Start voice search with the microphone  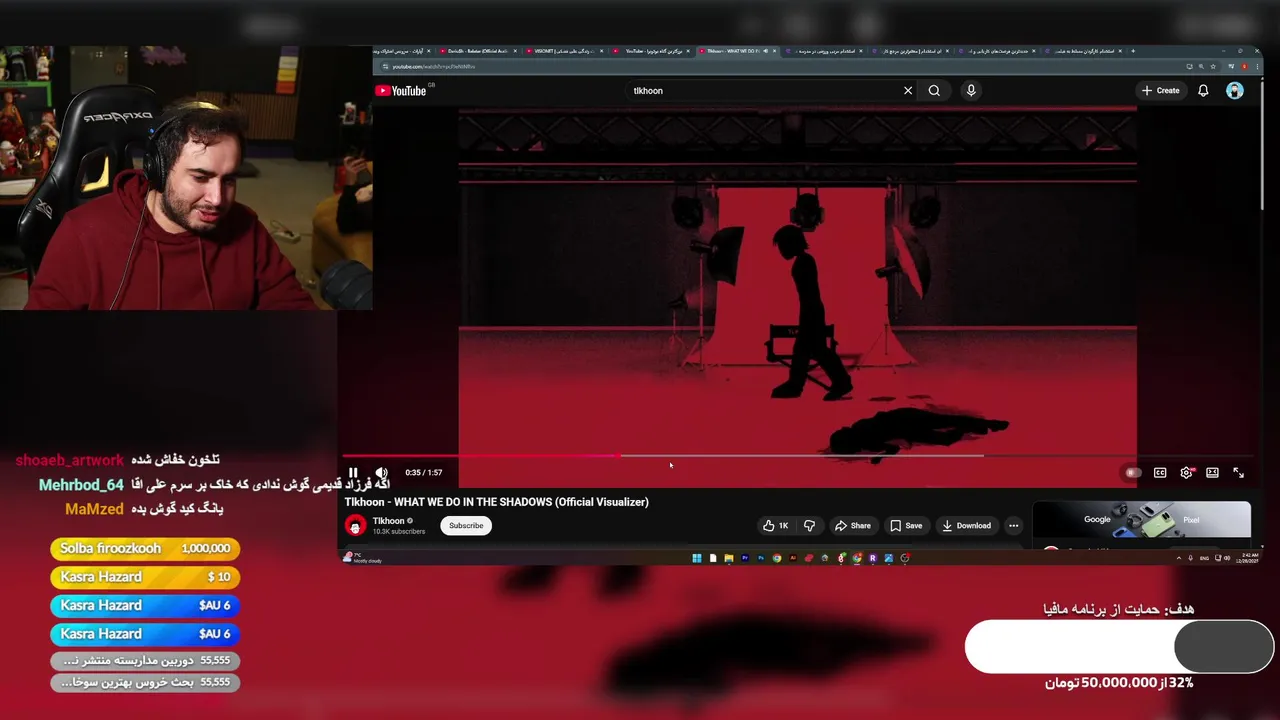click(971, 91)
